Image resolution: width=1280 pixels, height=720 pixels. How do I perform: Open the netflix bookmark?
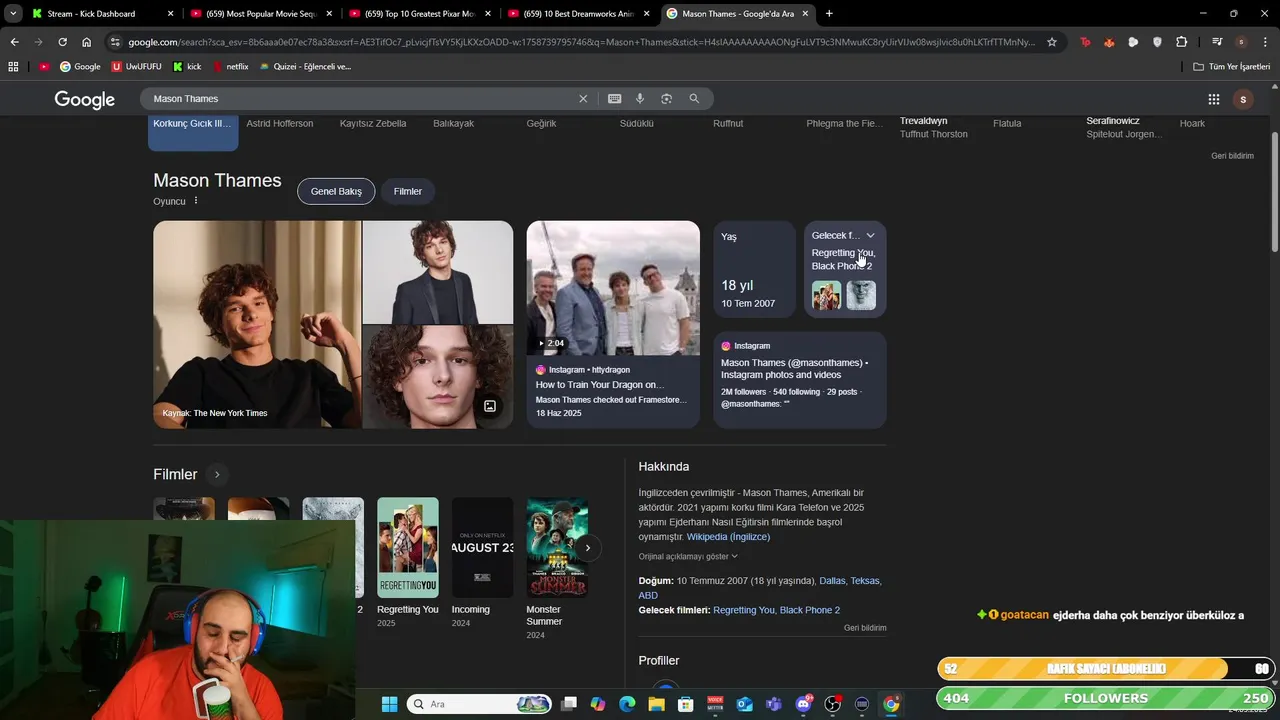pyautogui.click(x=229, y=66)
